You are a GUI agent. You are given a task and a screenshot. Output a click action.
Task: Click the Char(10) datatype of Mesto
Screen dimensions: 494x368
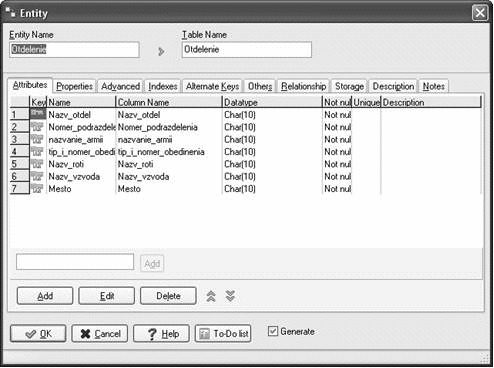click(x=272, y=189)
